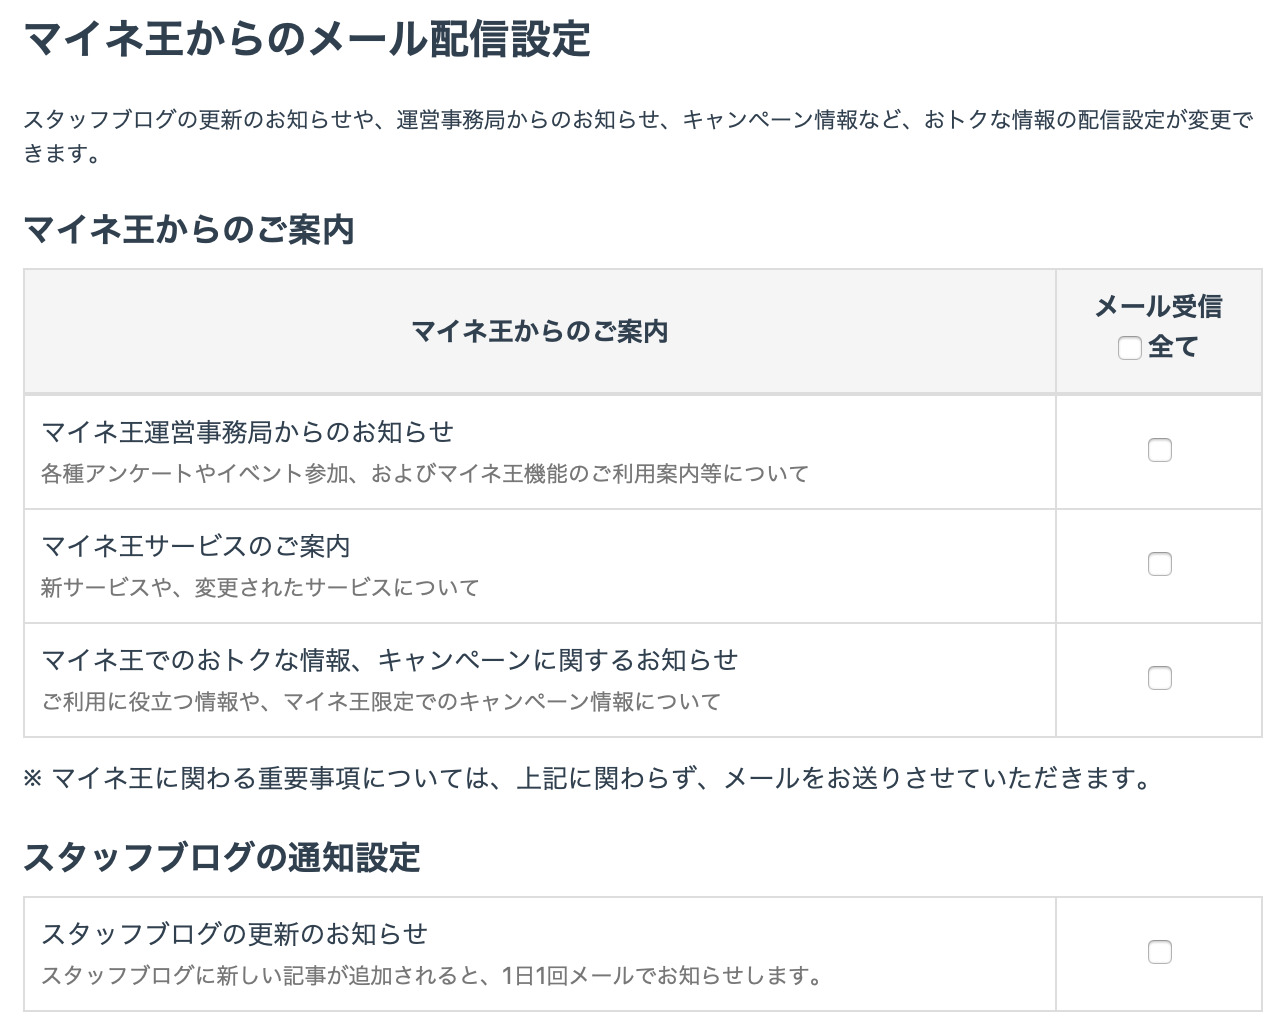Check the 全て select-all checkbox
The width and height of the screenshot is (1284, 1028).
pos(1129,348)
